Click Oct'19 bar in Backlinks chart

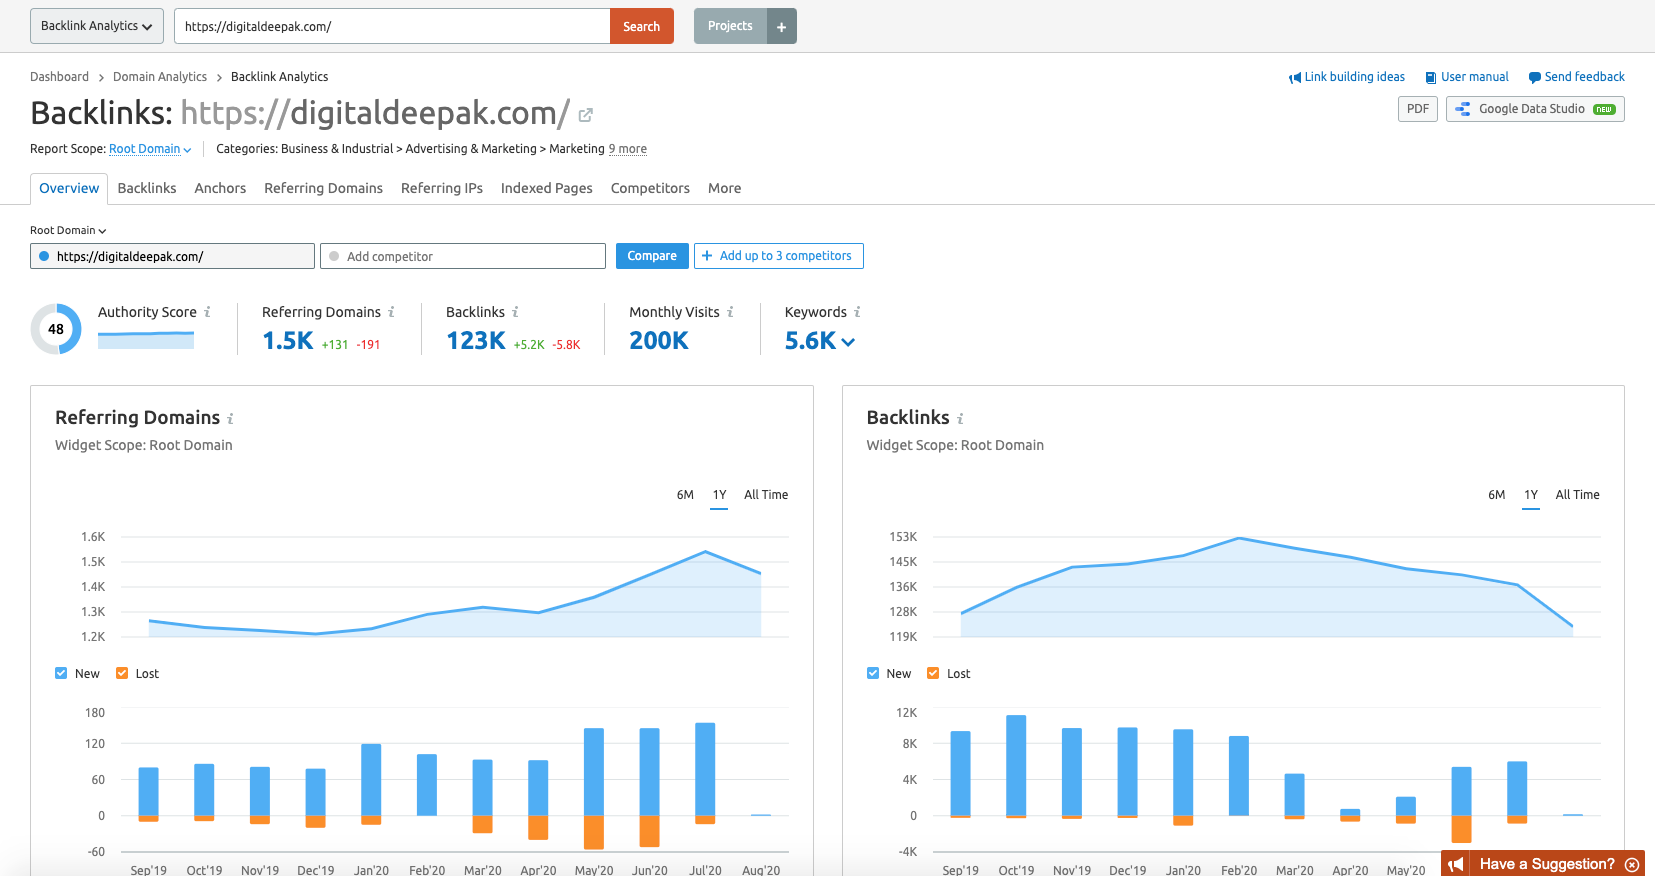point(1016,767)
